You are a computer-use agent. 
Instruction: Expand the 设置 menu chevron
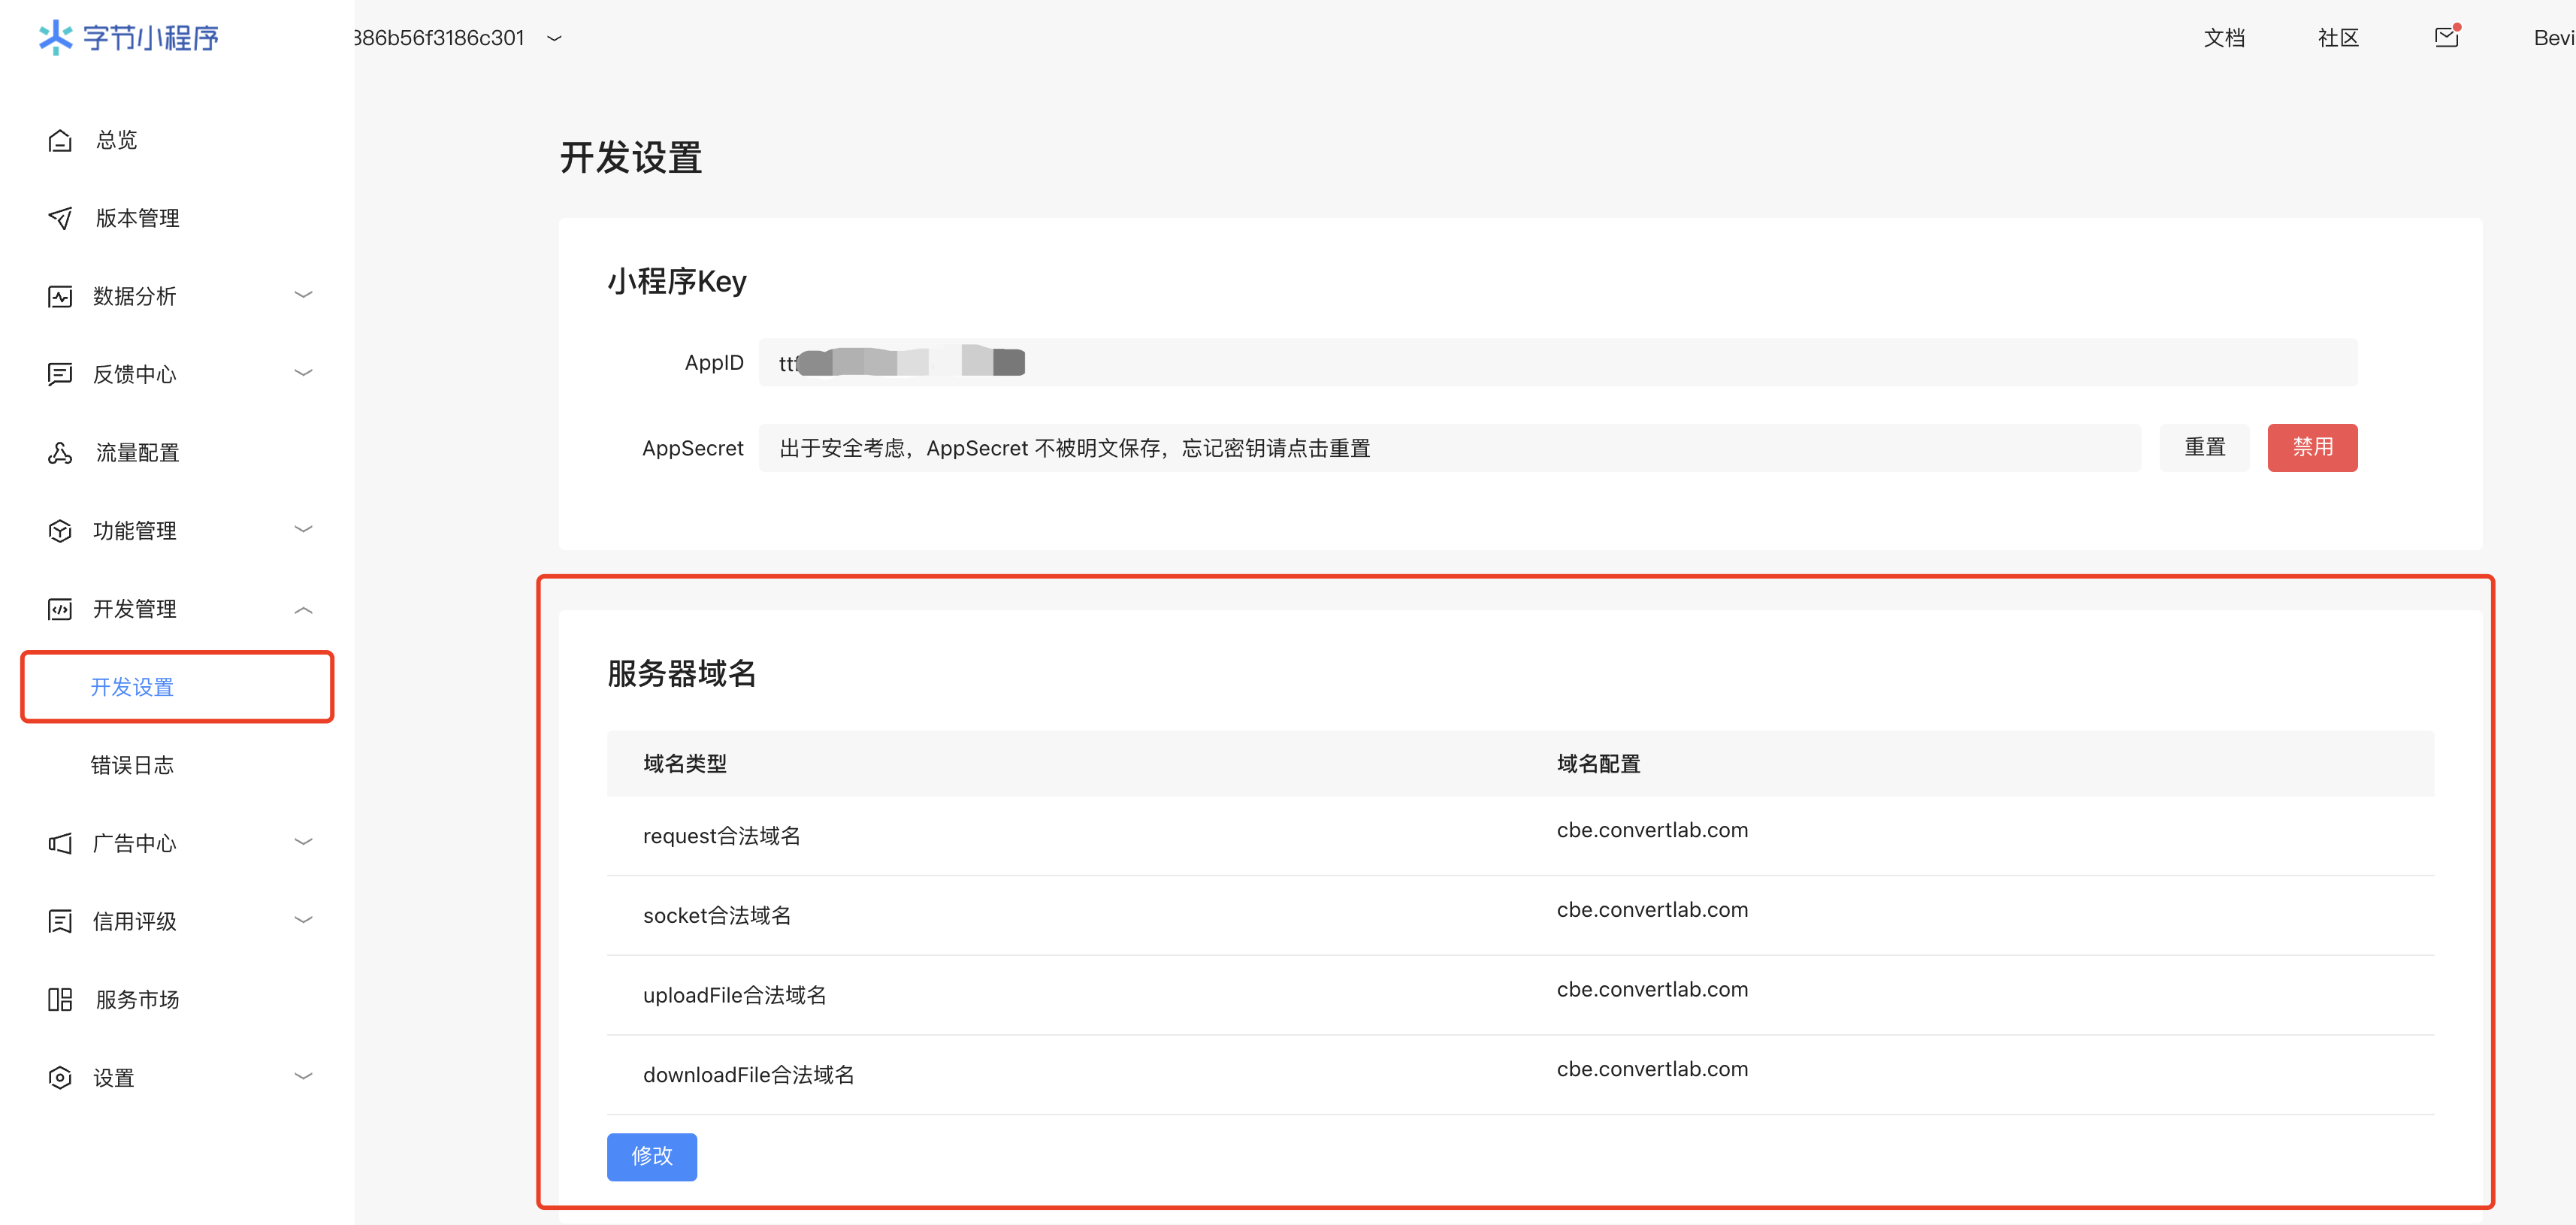pyautogui.click(x=303, y=1076)
